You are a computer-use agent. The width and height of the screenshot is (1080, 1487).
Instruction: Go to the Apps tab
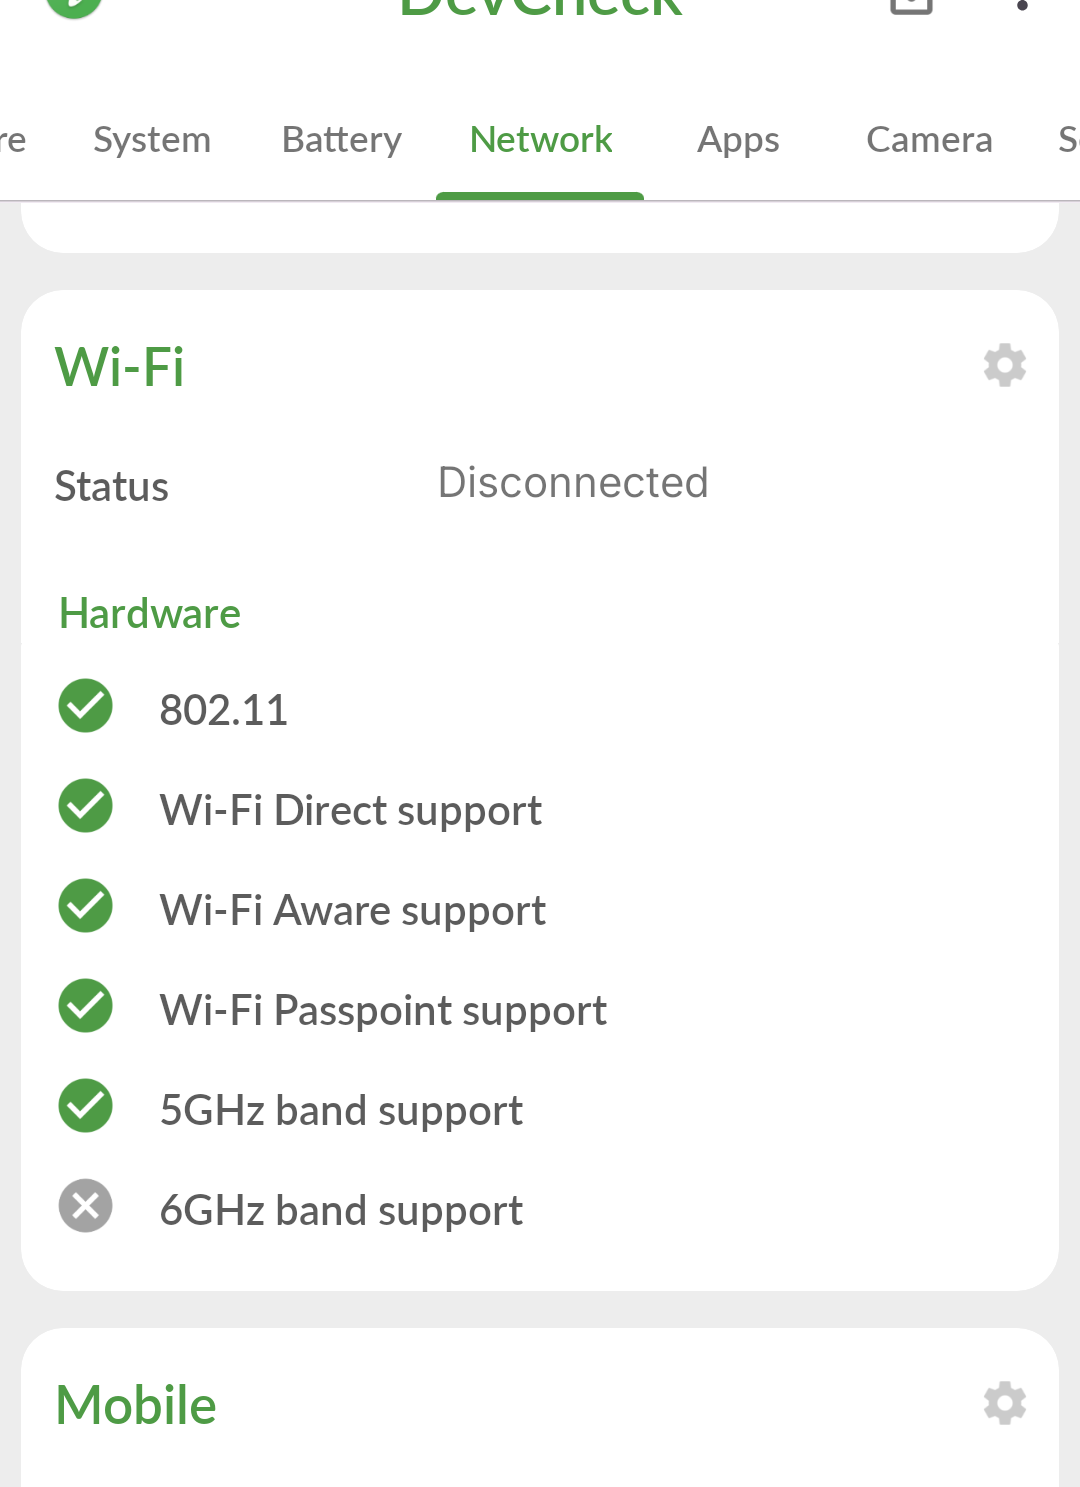738,140
